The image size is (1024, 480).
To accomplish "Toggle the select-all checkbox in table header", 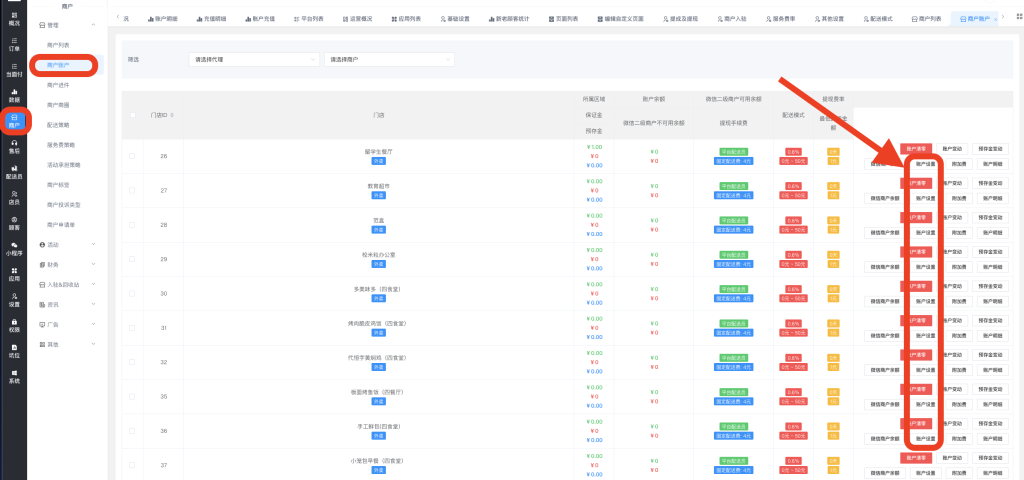I will pos(133,116).
